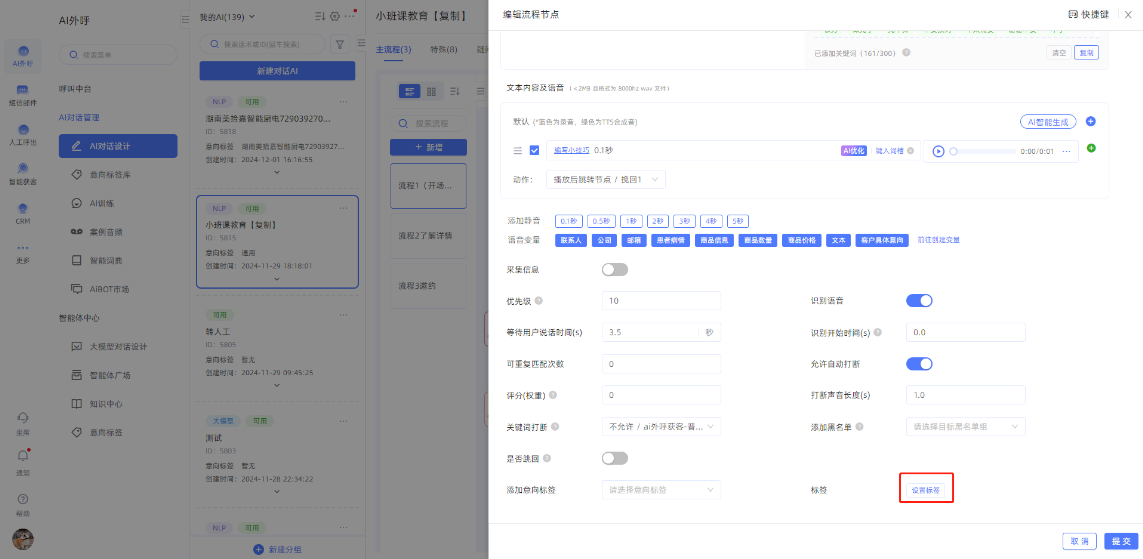Open the 添加黑名单 group selector

tap(965, 427)
